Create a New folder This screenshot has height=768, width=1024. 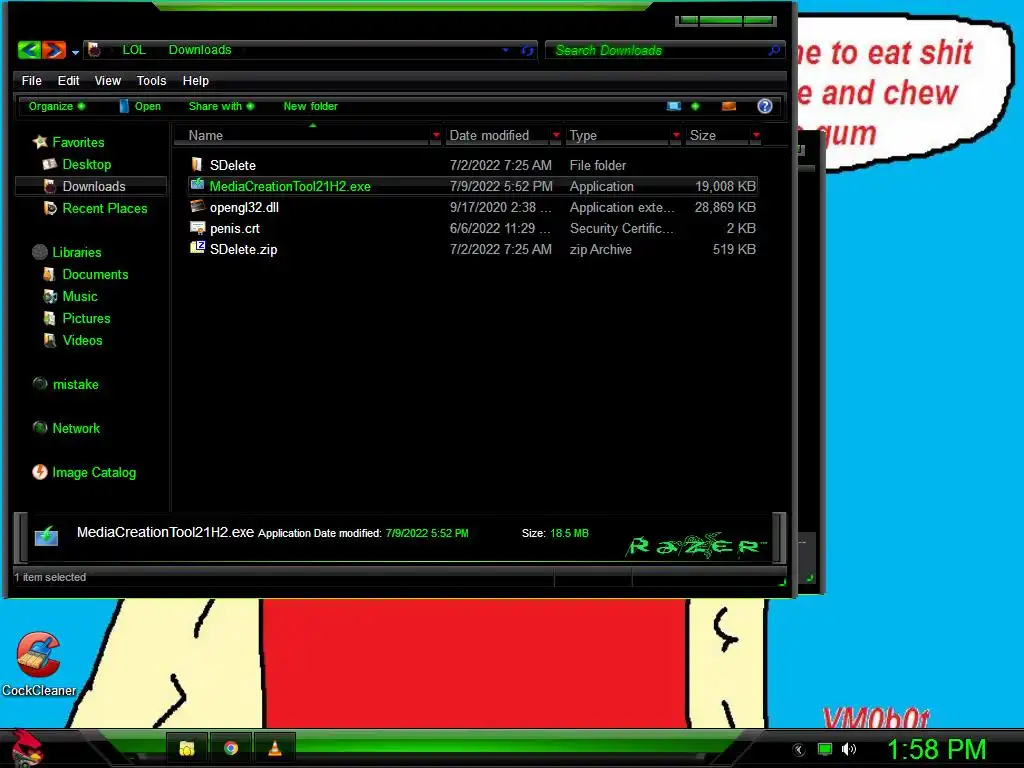click(x=310, y=106)
